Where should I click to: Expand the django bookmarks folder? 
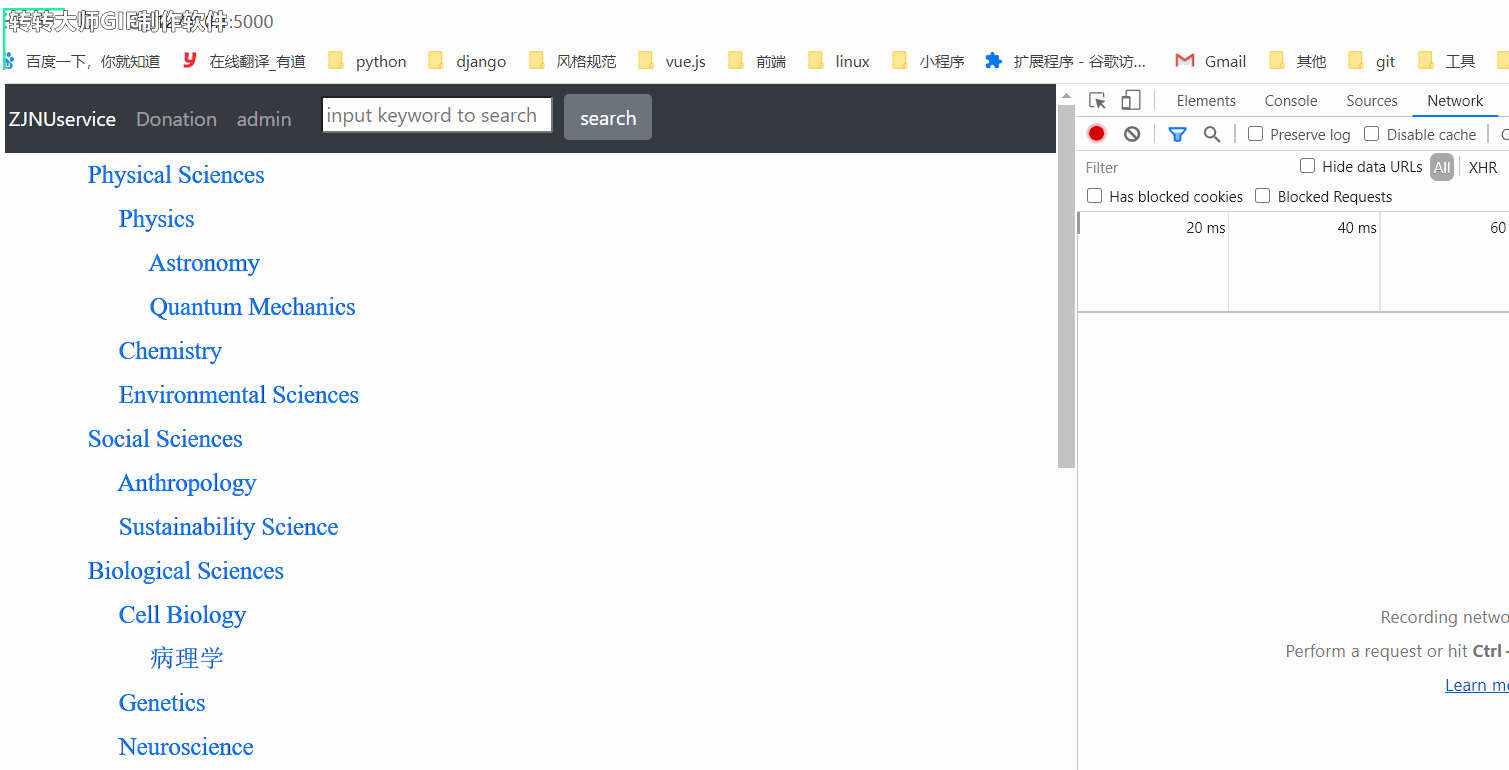[x=468, y=61]
